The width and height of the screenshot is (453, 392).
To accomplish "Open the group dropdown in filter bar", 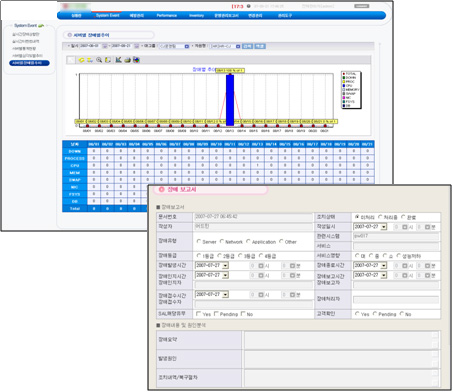I will [187, 46].
